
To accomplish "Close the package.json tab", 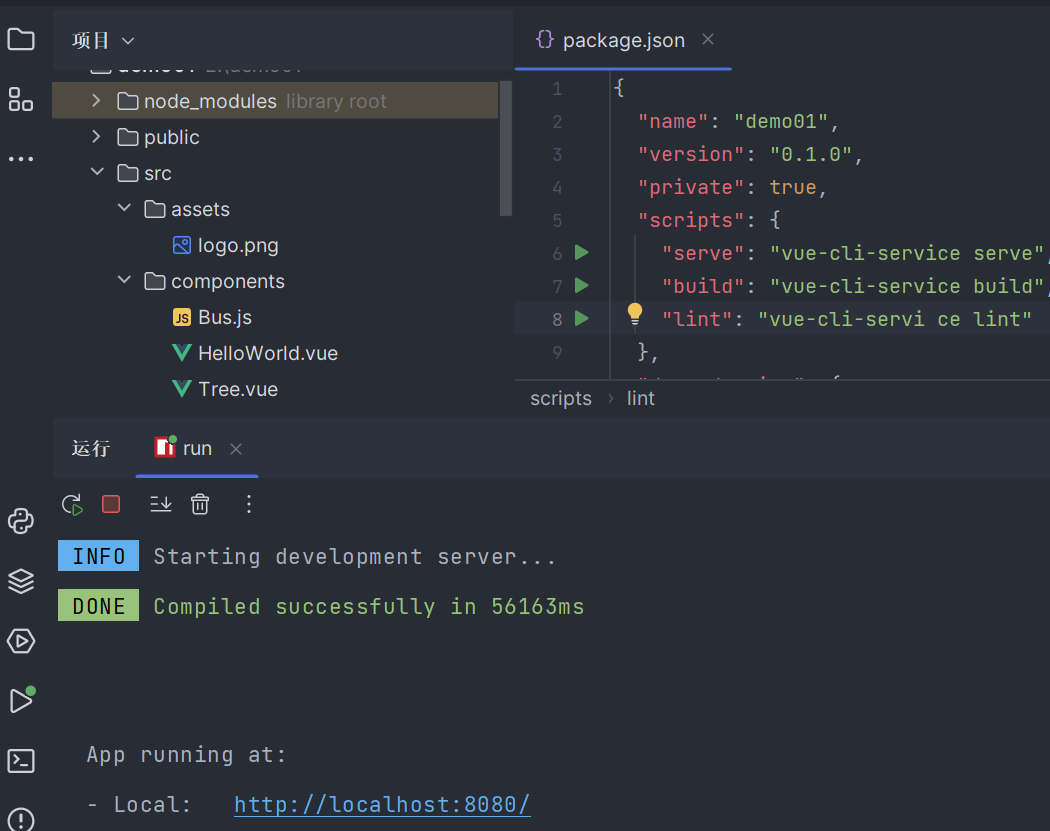I will (708, 40).
